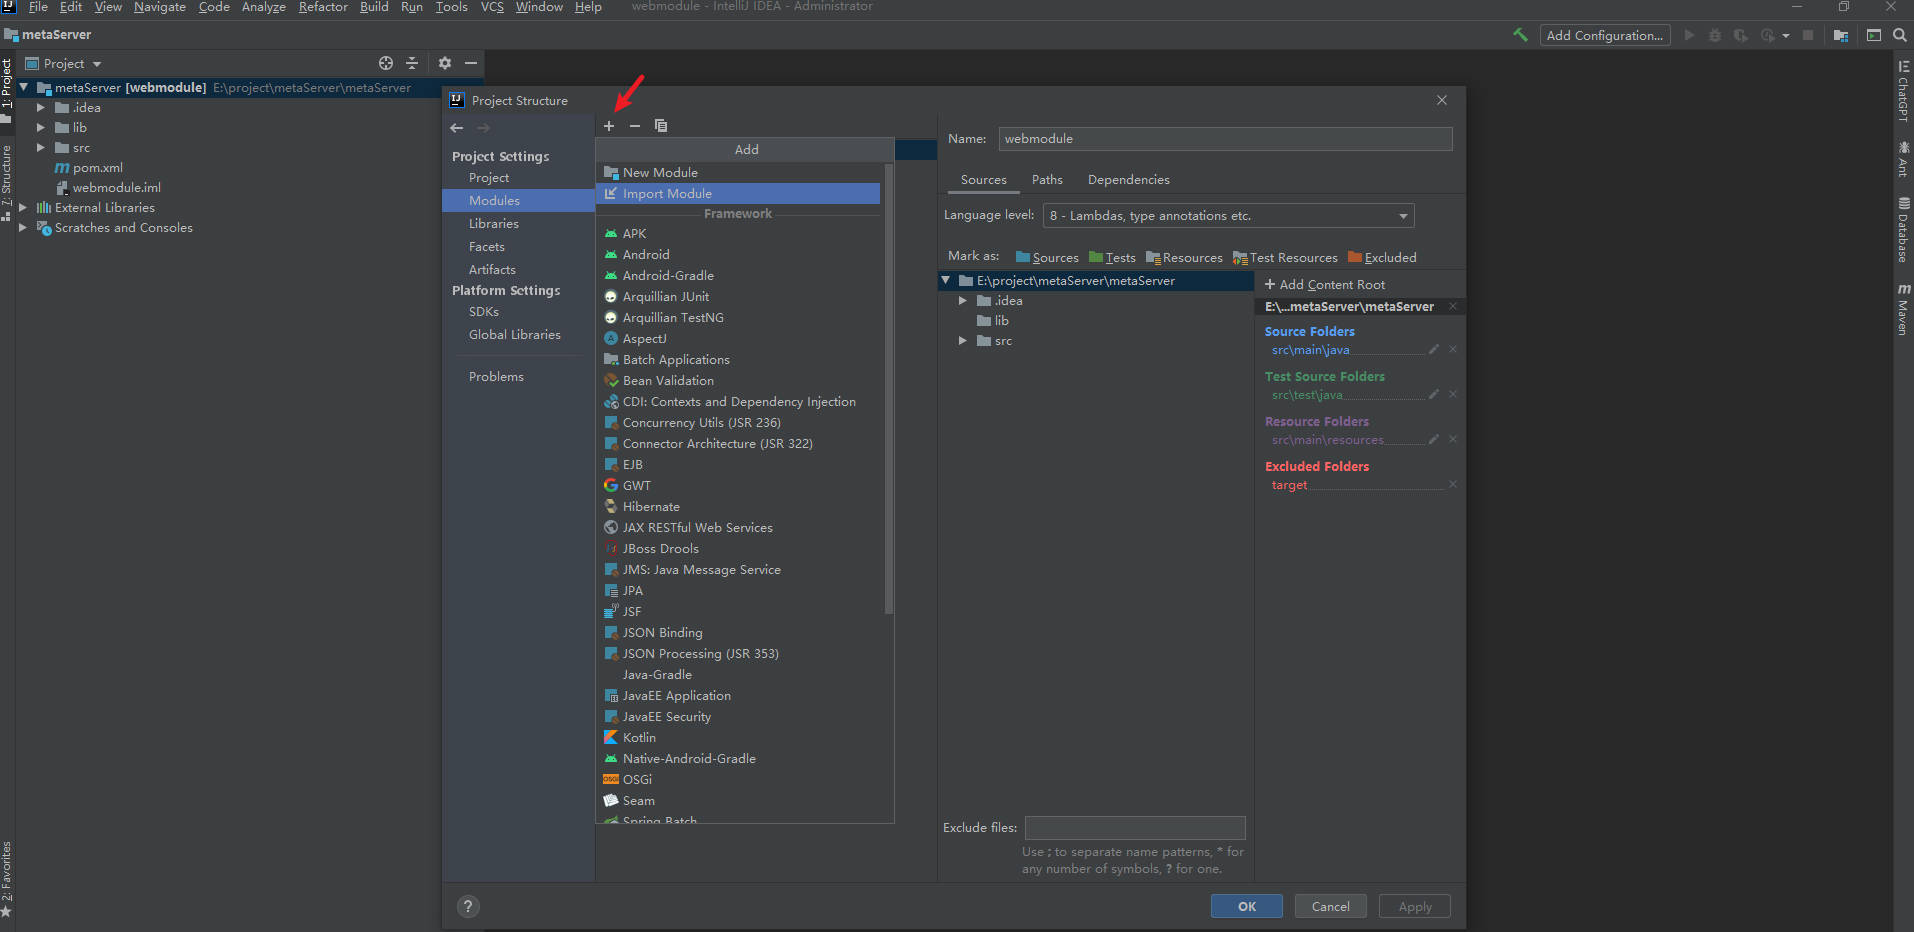Open the Favorites tool window

[7, 880]
